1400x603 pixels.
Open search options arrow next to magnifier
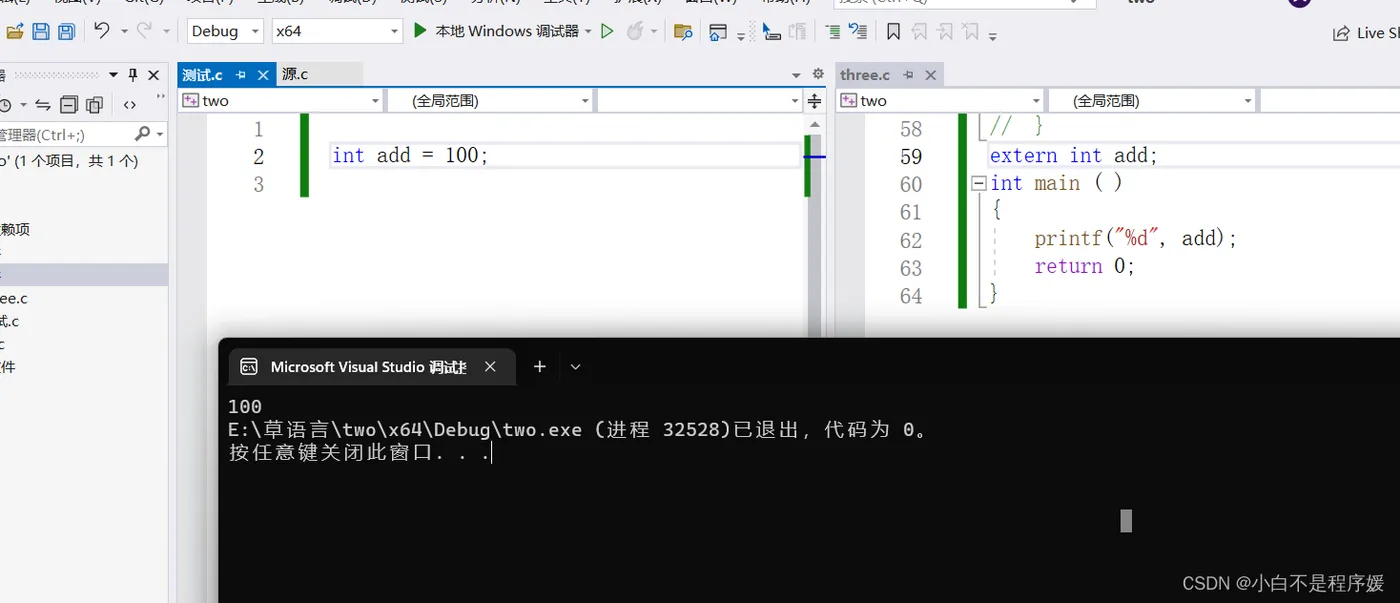(160, 134)
